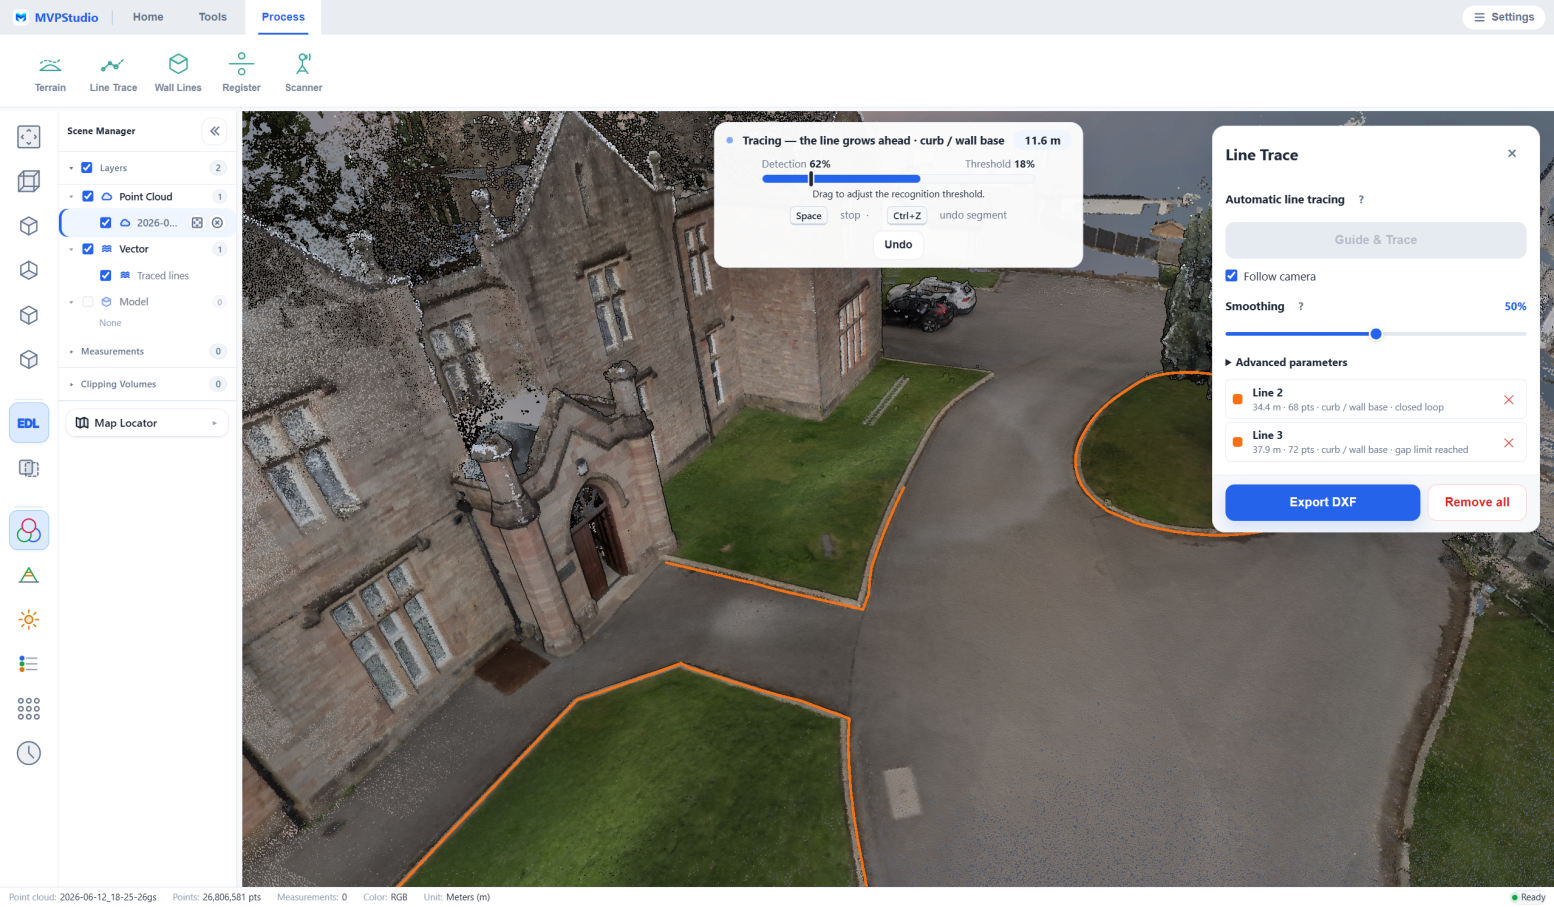This screenshot has height=907, width=1554.
Task: Click the Detection threshold slider bar
Action: click(898, 179)
